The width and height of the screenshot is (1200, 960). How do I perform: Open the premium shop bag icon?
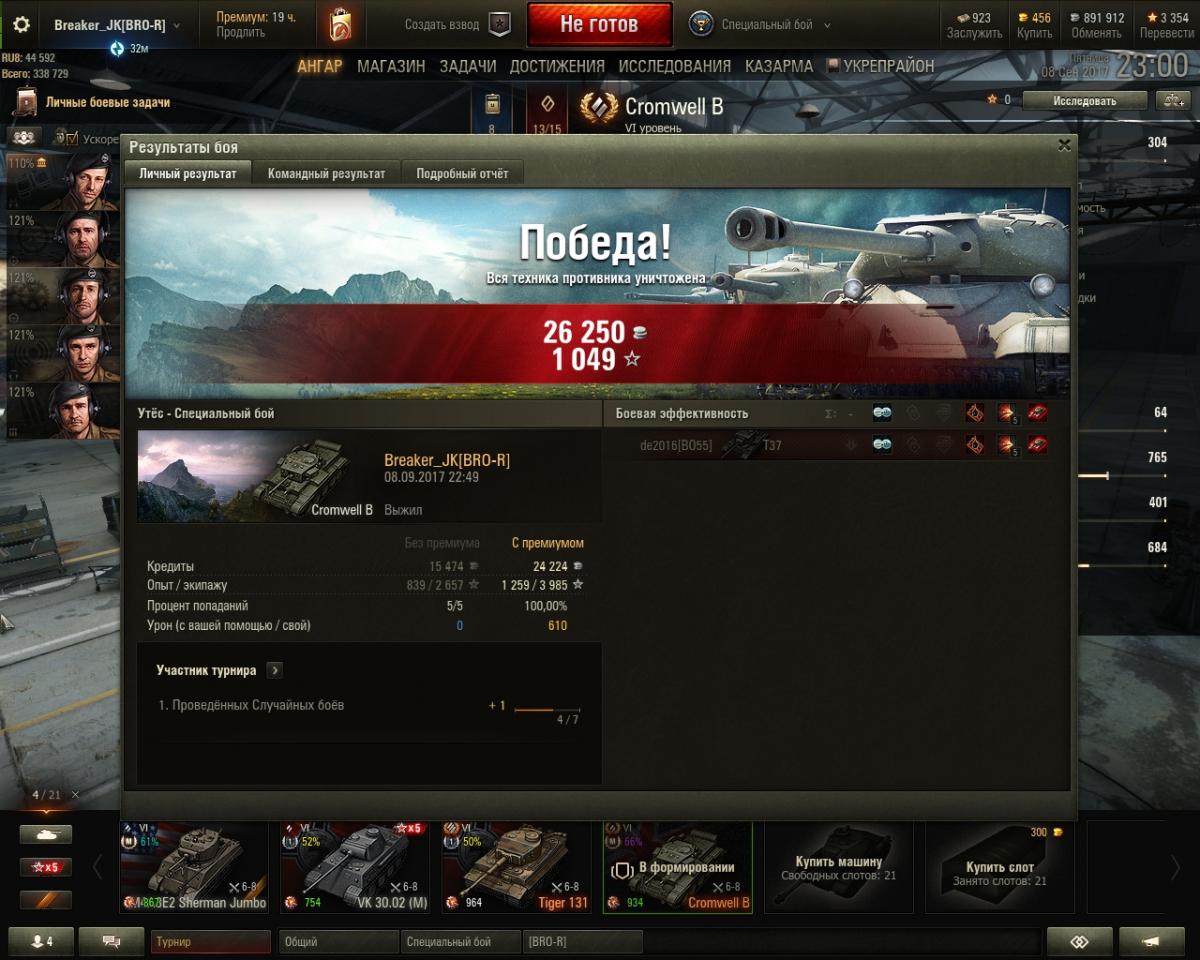click(x=340, y=24)
